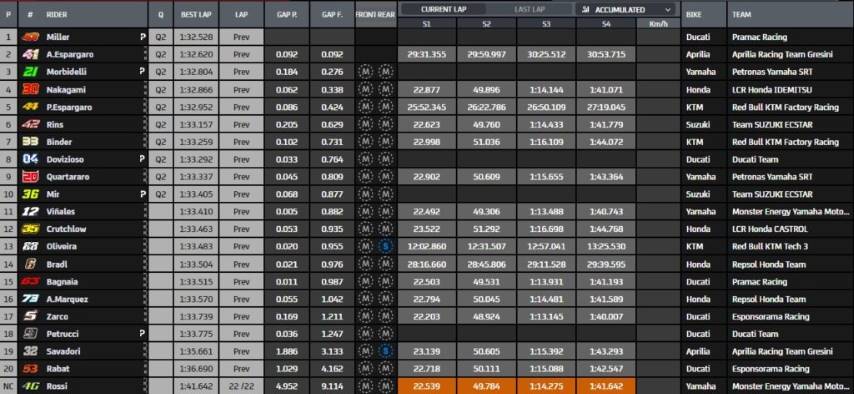
Task: Click the Km/h column header
Action: point(658,23)
